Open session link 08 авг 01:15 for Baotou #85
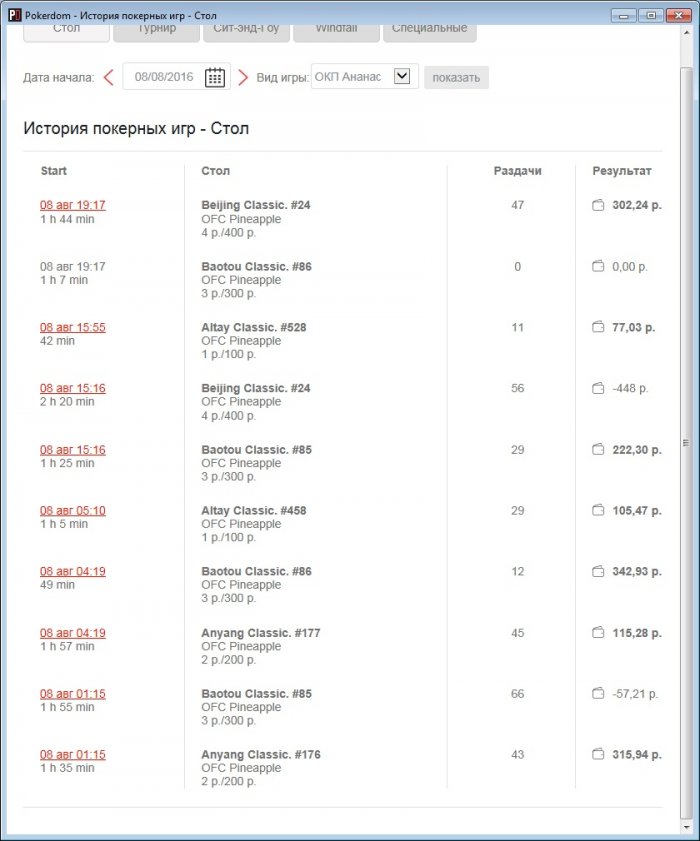Viewport: 700px width, 841px height. pyautogui.click(x=72, y=694)
